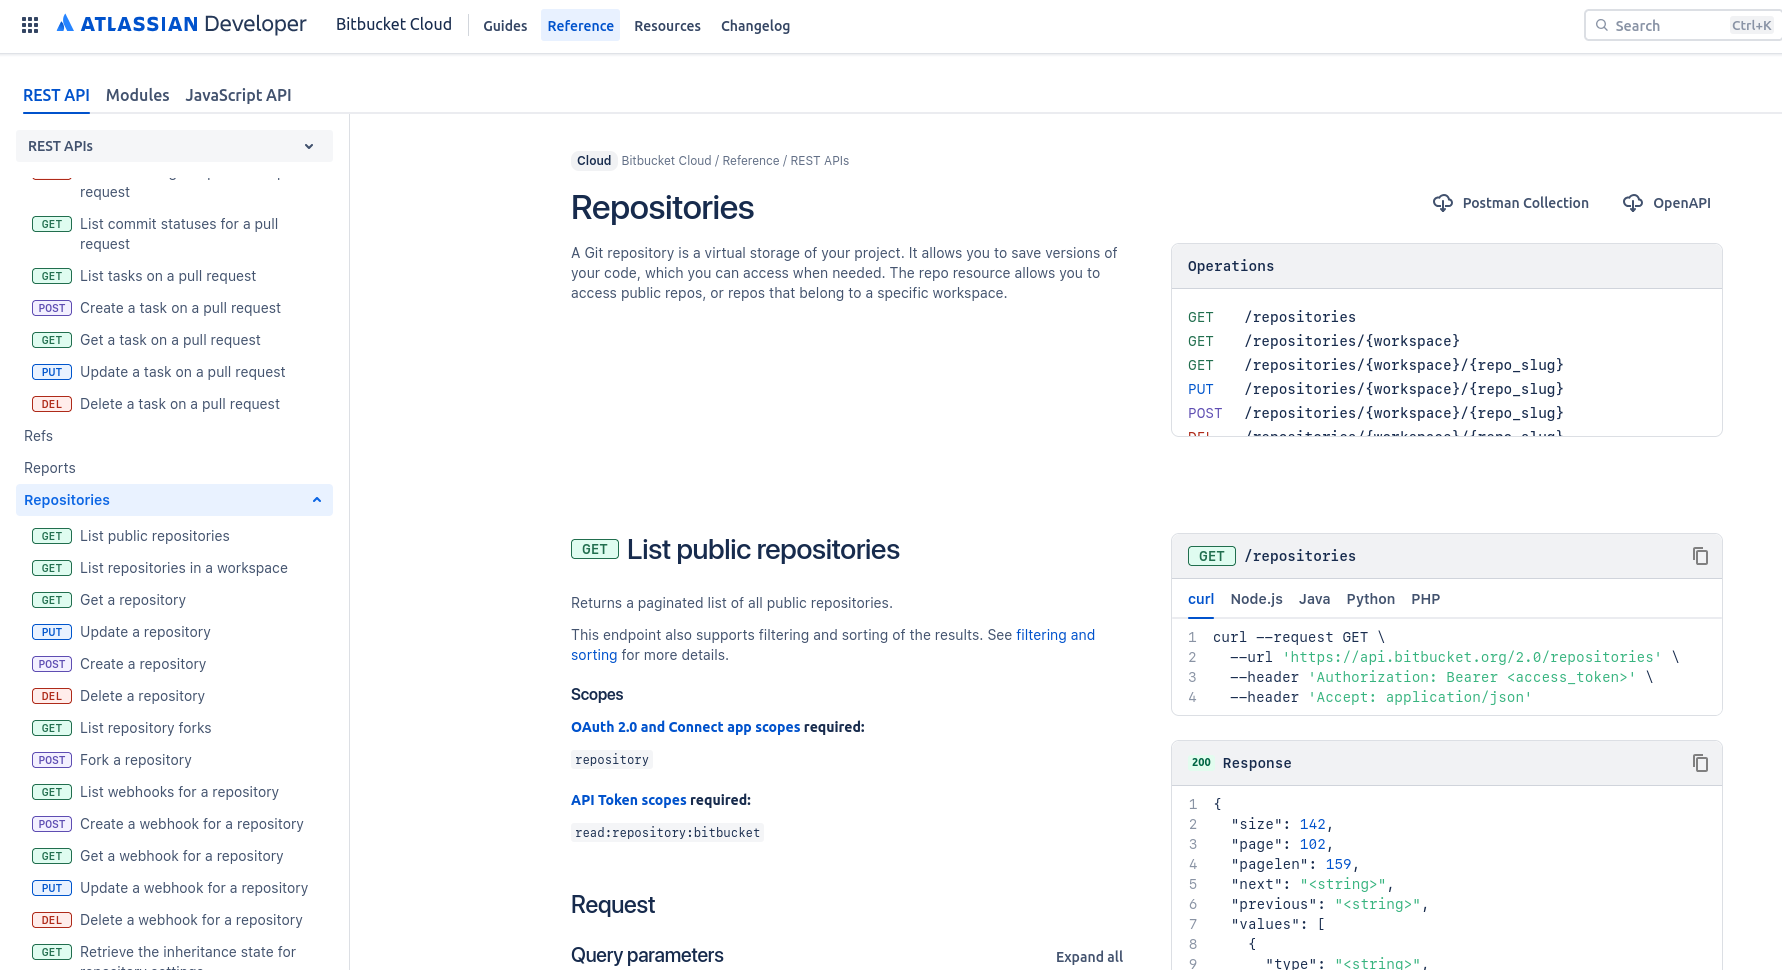Screen dimensions: 1782x970
Task: Click the Atlassian Developer logo
Action: (182, 24)
